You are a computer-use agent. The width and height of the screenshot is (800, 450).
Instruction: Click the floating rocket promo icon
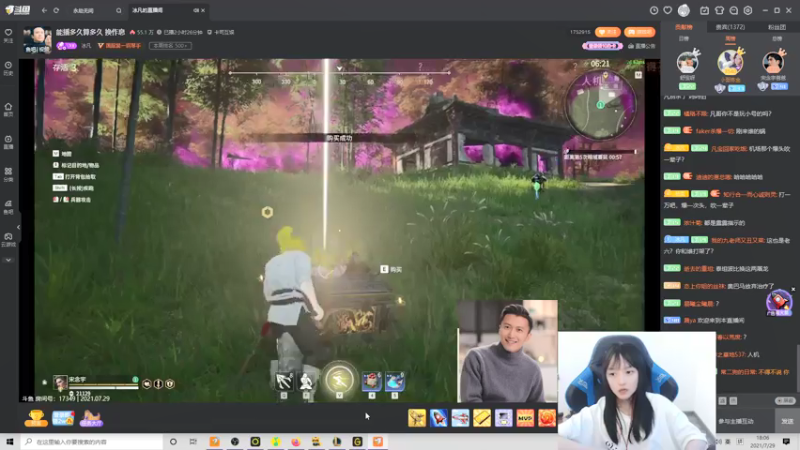coord(779,302)
